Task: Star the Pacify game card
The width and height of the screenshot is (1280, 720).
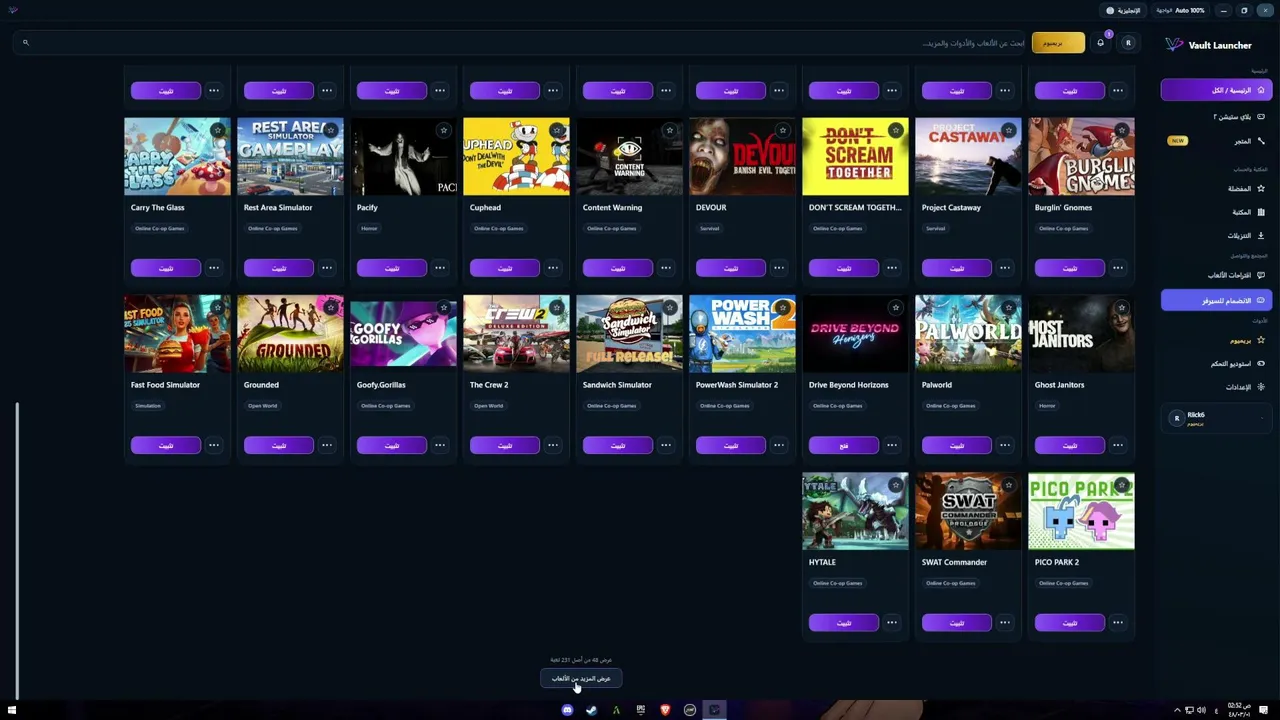Action: point(443,130)
